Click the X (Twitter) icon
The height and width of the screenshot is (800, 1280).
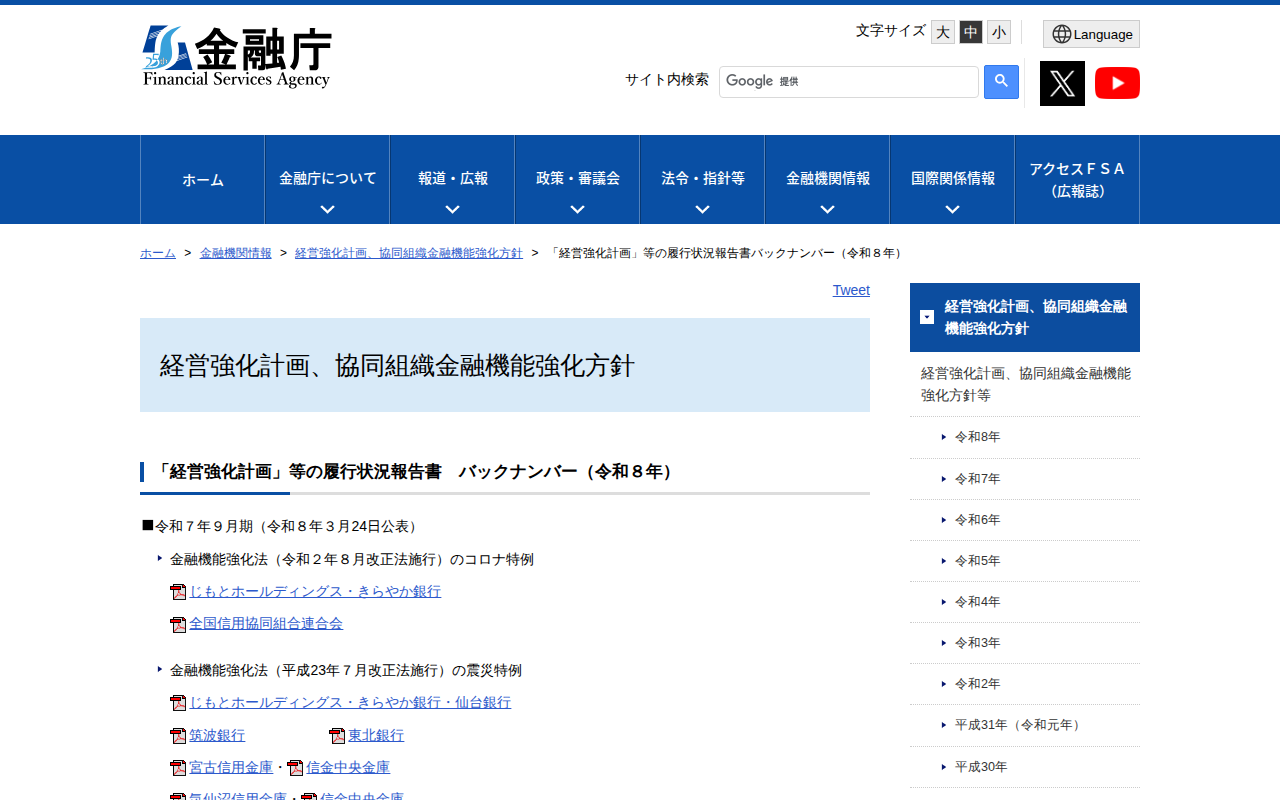click(1062, 83)
